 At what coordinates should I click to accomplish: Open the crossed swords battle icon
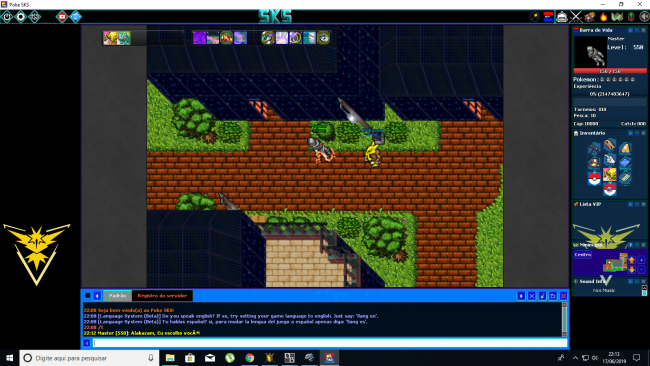pos(576,17)
